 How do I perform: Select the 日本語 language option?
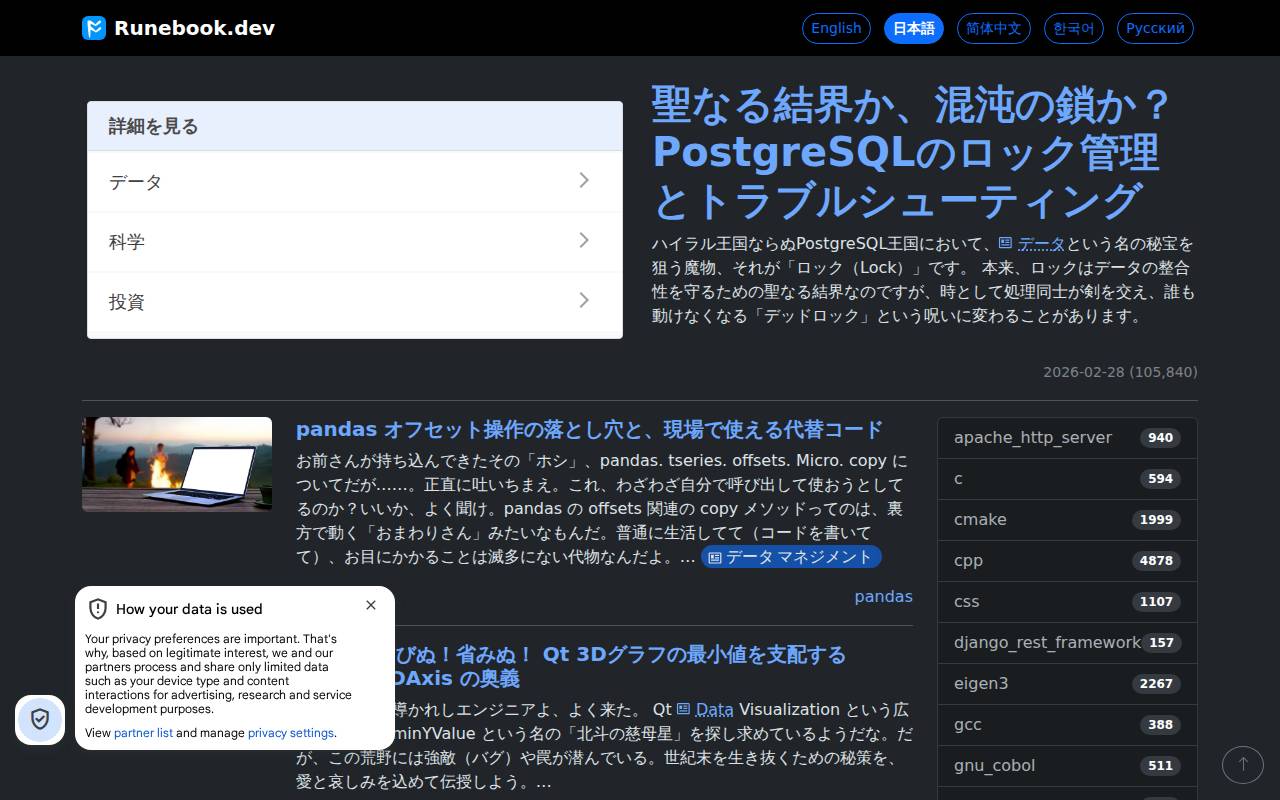coord(914,28)
